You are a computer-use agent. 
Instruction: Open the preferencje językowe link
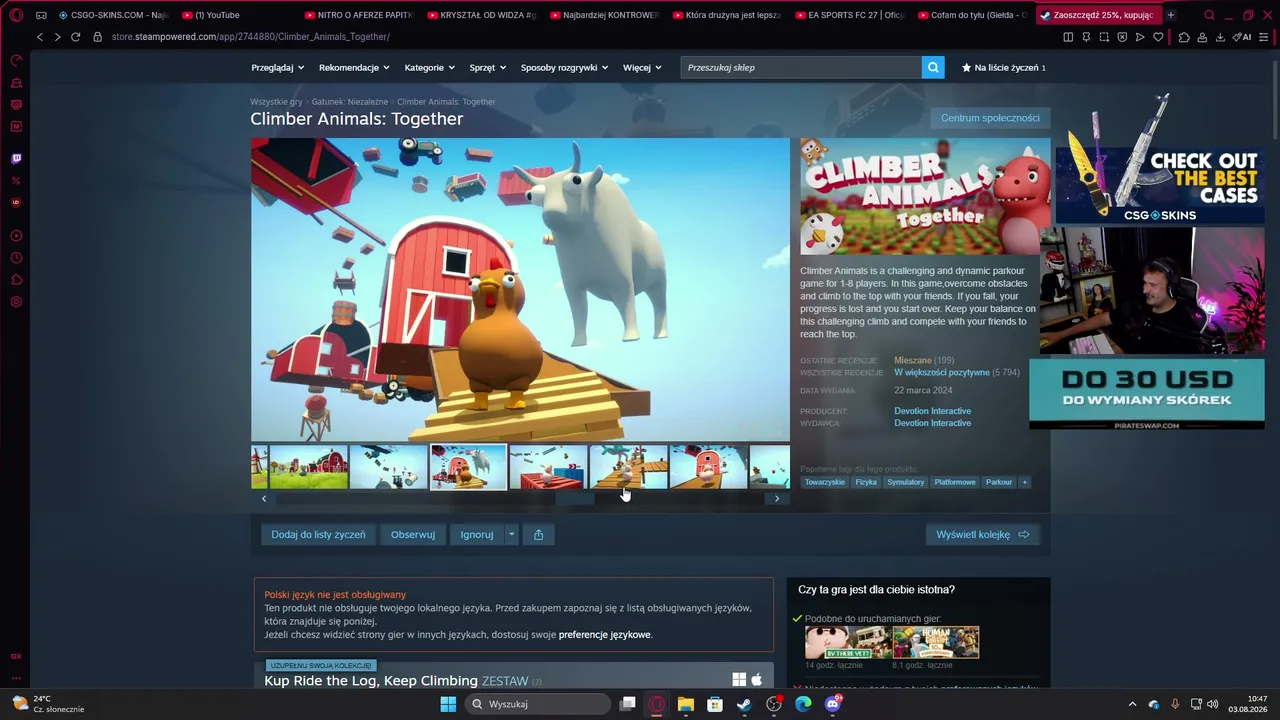[605, 635]
